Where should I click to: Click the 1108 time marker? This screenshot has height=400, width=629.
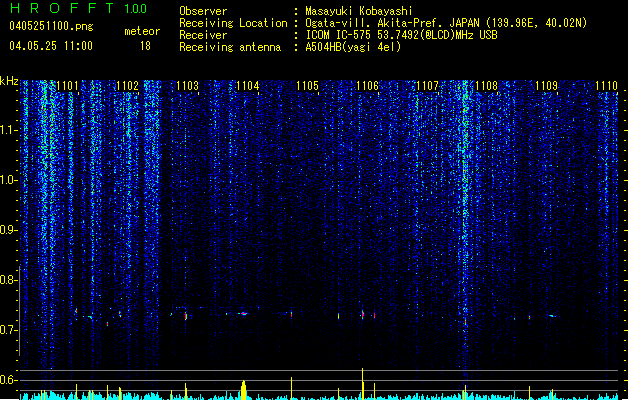coord(487,86)
